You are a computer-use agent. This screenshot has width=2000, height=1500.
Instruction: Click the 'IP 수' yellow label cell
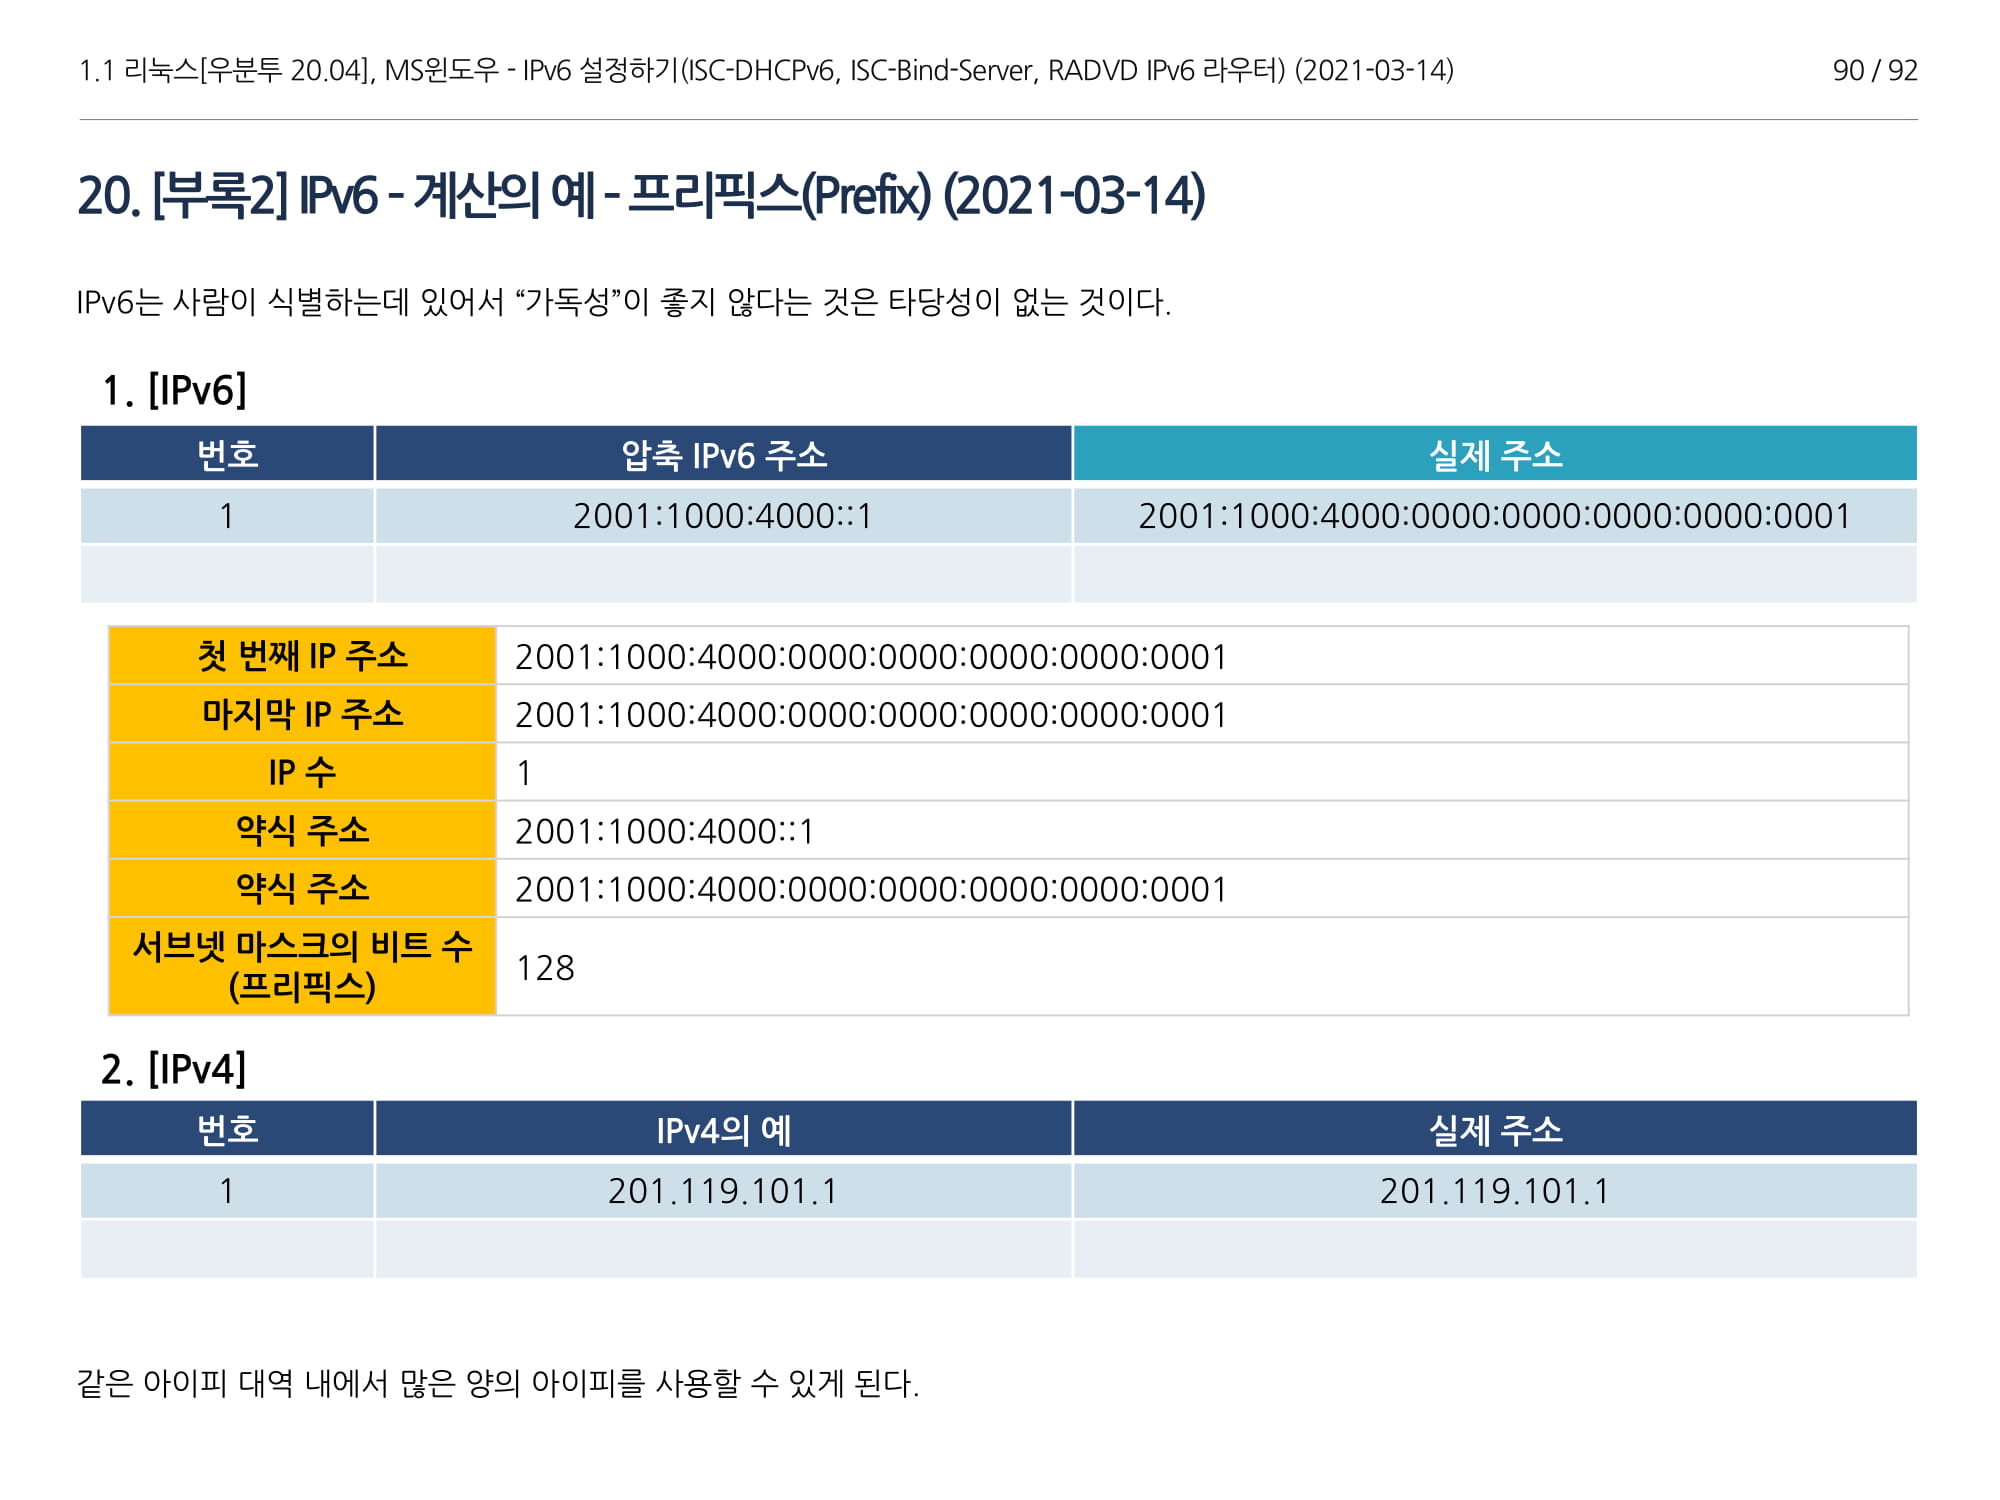pos(302,772)
